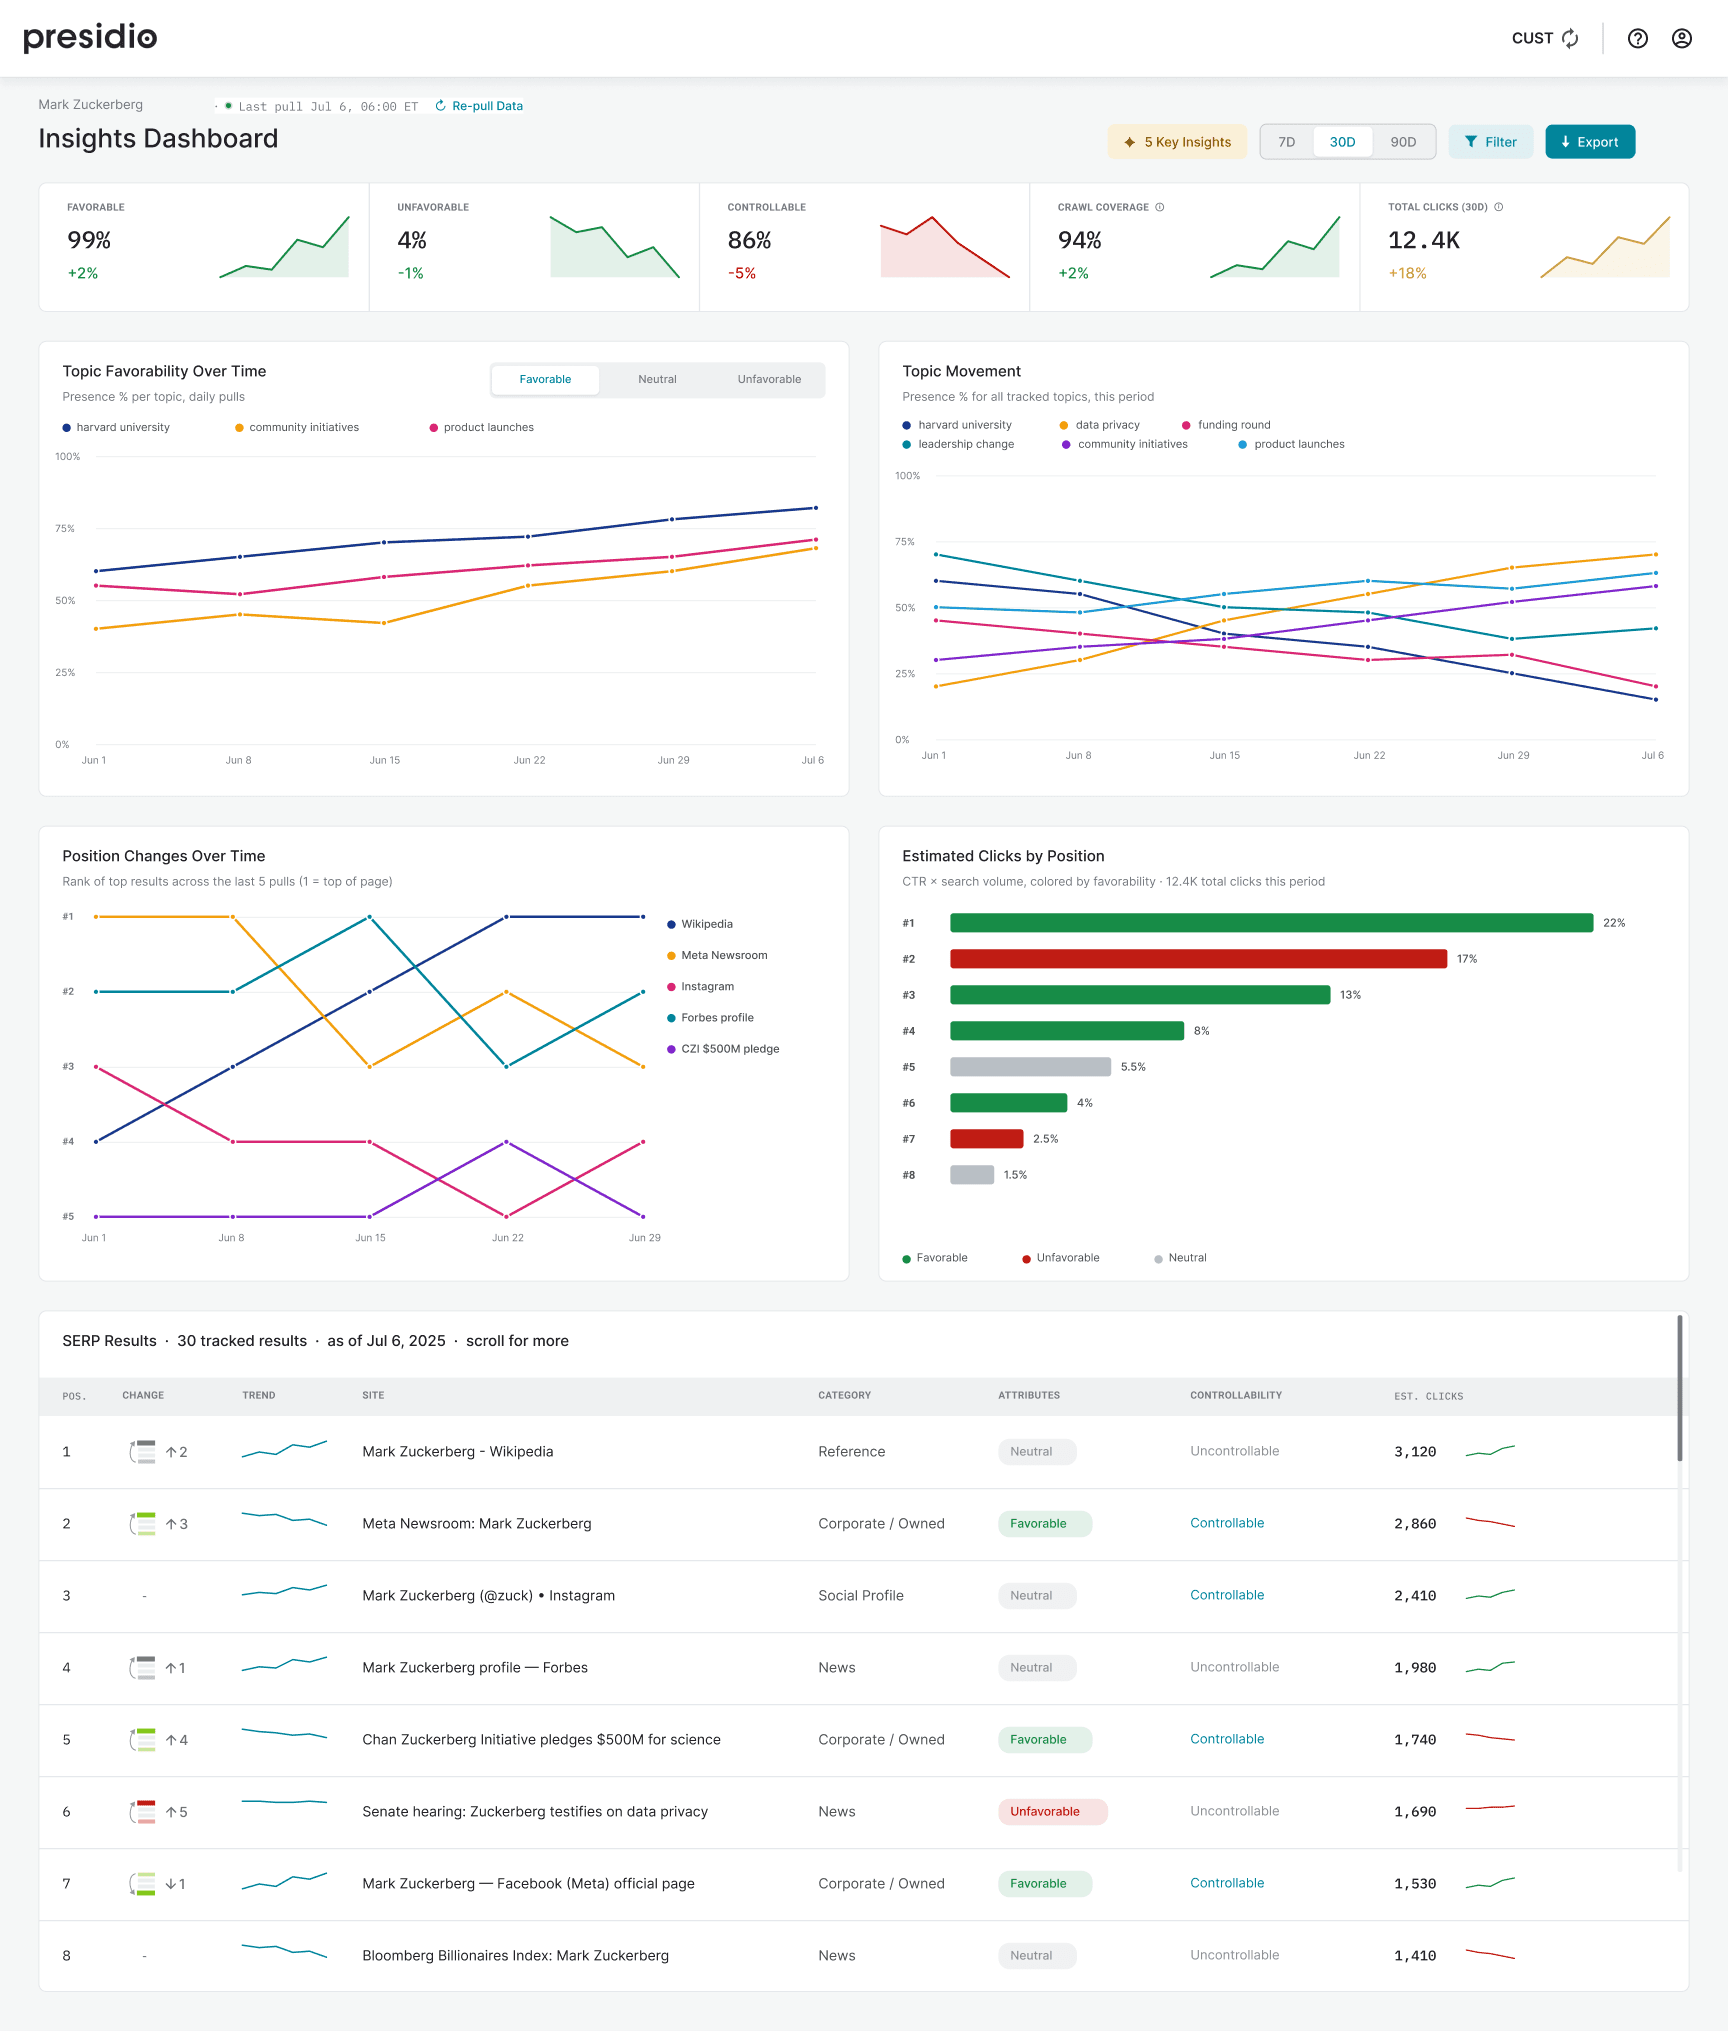The image size is (1728, 2031).
Task: Sort by CONTROLLABILITY column header
Action: pos(1236,1396)
